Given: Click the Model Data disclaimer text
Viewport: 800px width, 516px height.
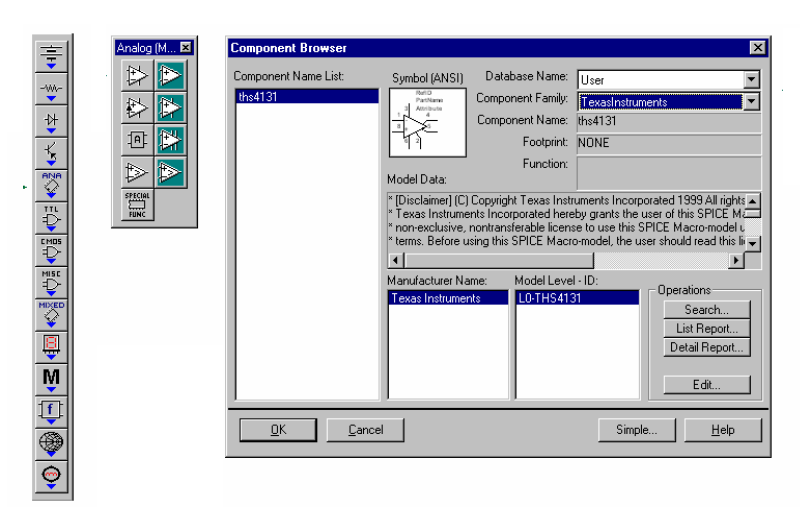Looking at the screenshot, I should 566,220.
